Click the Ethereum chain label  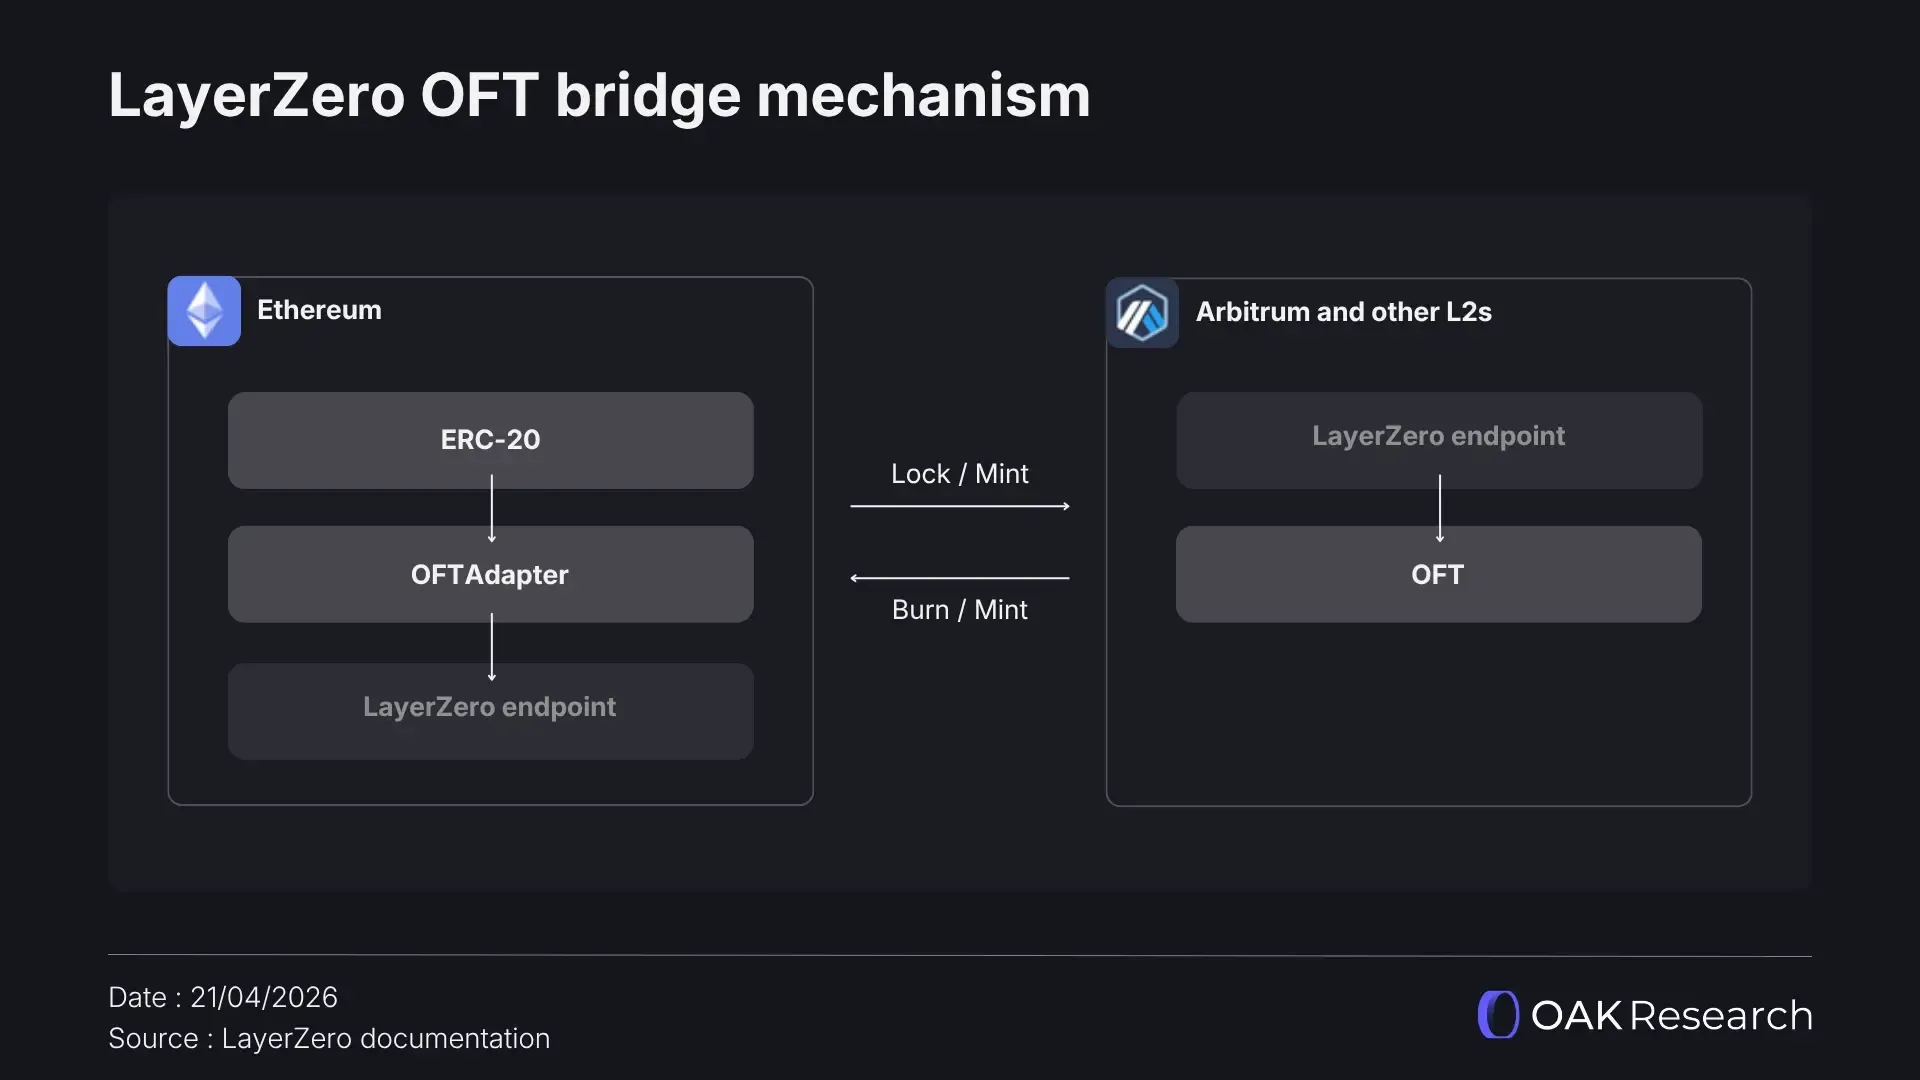pos(319,310)
